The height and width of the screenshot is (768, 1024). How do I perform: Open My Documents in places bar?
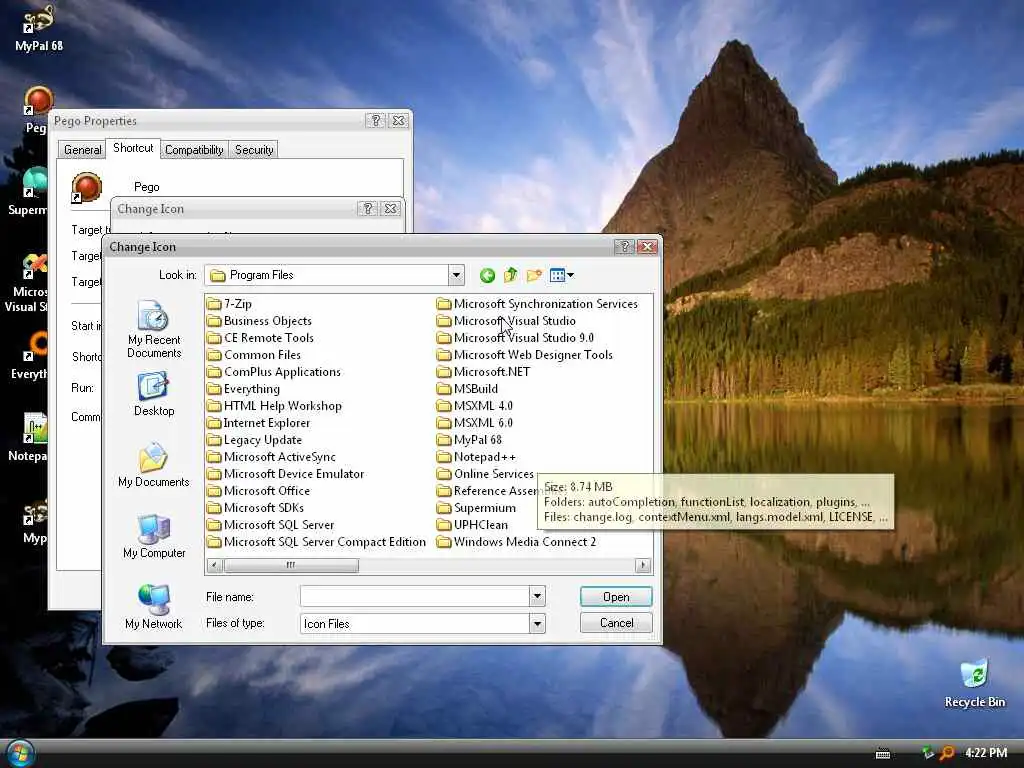[153, 466]
